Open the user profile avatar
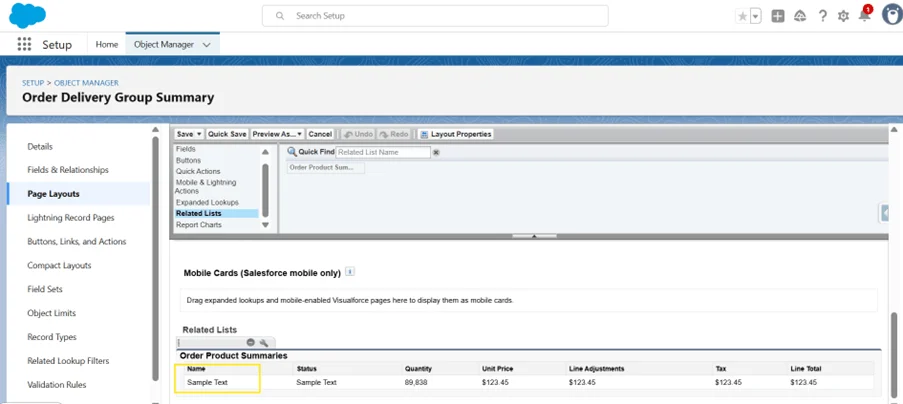The height and width of the screenshot is (404, 903). pyautogui.click(x=893, y=15)
